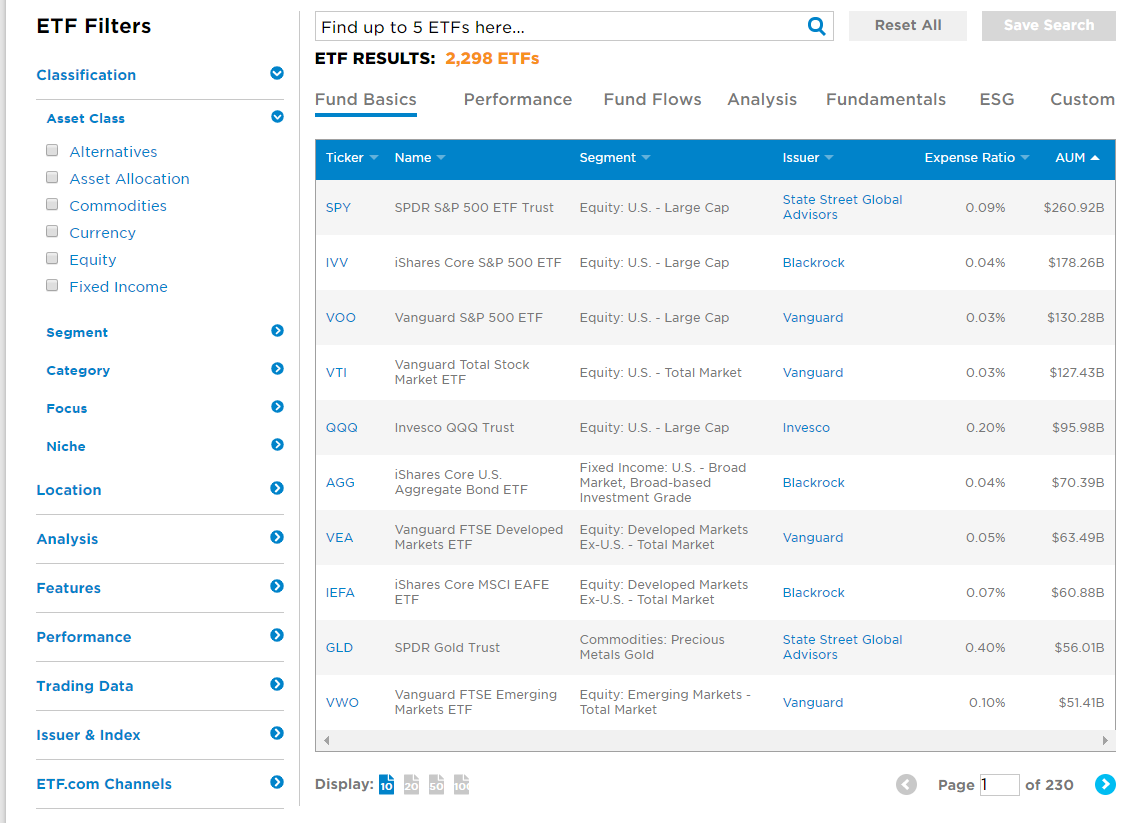Switch to the Performance tab
The height and width of the screenshot is (823, 1132).
[x=518, y=99]
